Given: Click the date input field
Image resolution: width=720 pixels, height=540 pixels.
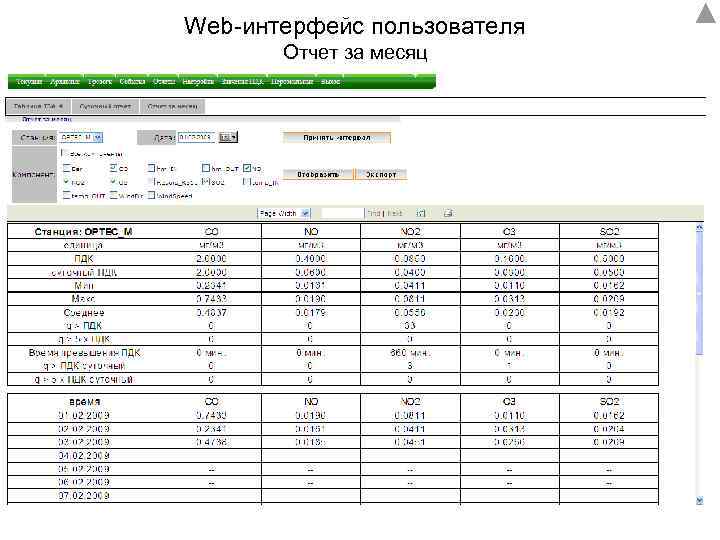Looking at the screenshot, I should pyautogui.click(x=196, y=137).
